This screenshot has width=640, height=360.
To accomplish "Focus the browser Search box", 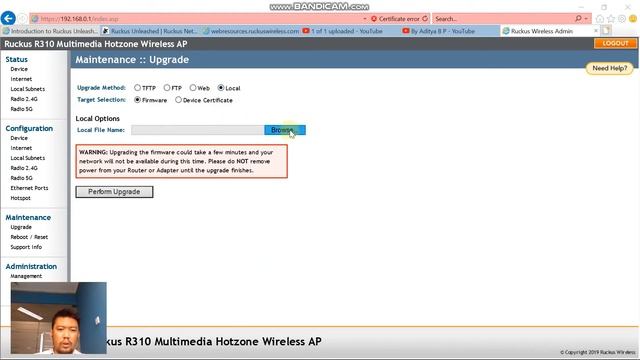I will click(503, 19).
